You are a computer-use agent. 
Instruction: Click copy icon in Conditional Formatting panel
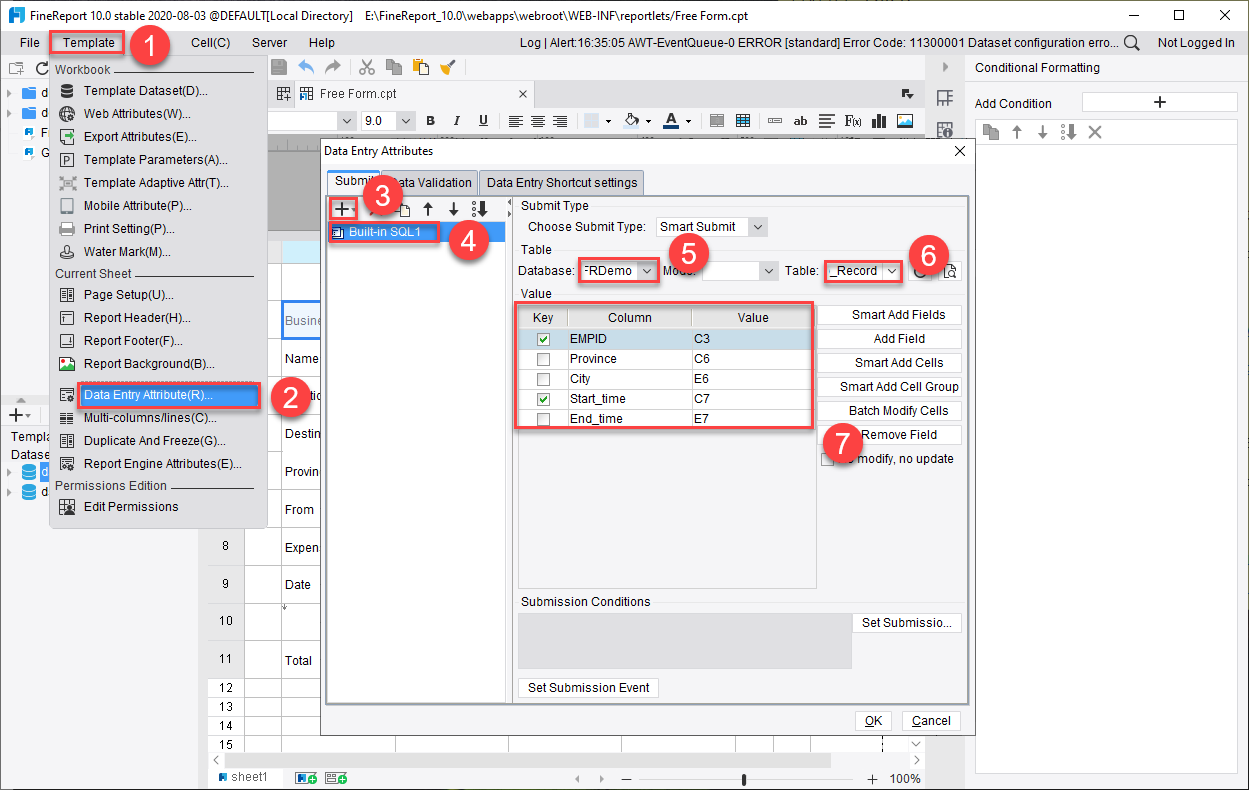tap(991, 132)
